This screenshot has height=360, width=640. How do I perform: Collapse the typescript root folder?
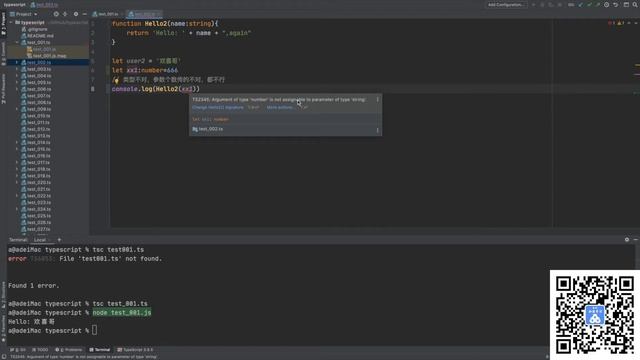click(x=11, y=23)
